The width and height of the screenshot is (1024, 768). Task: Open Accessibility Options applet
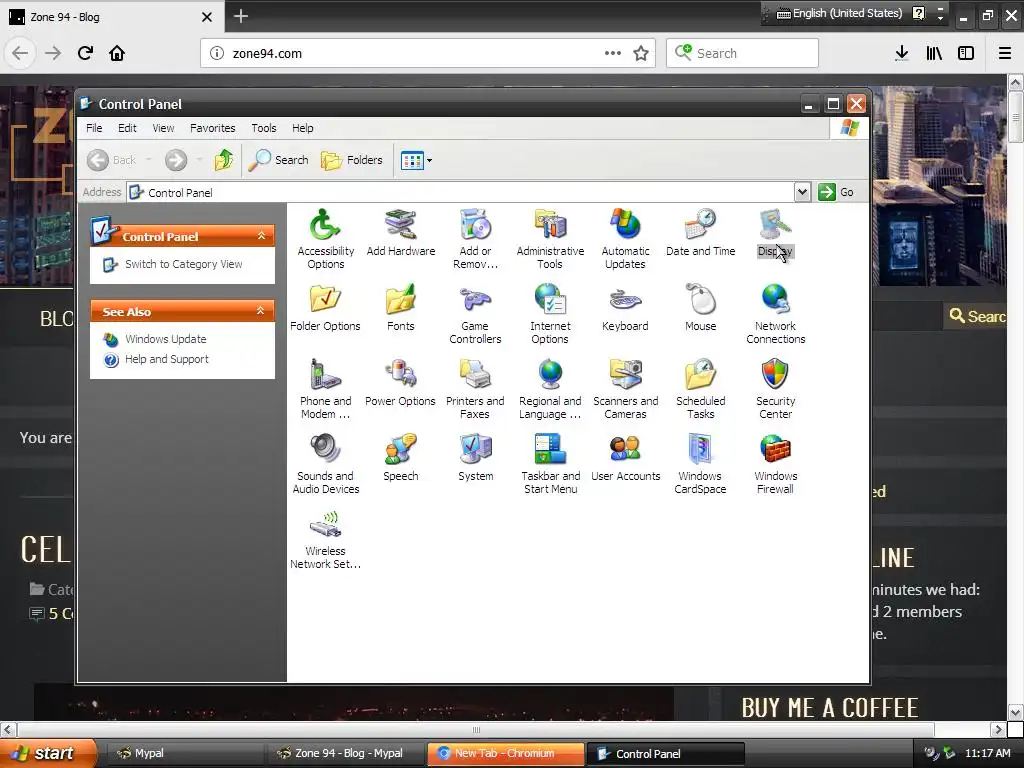[x=325, y=238]
